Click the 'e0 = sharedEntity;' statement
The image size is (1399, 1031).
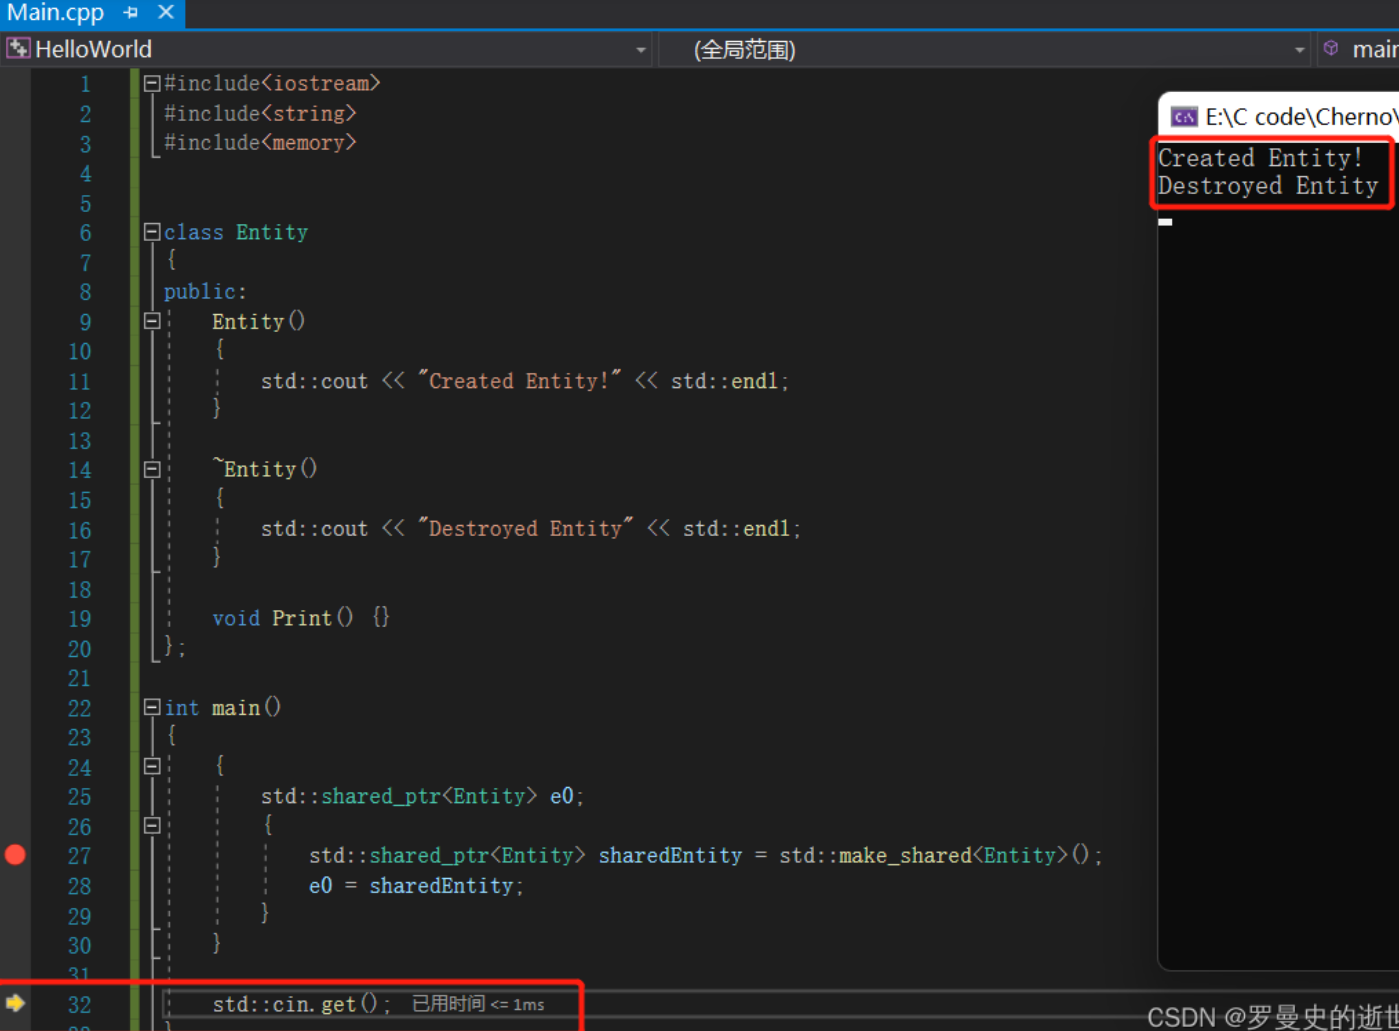click(416, 885)
